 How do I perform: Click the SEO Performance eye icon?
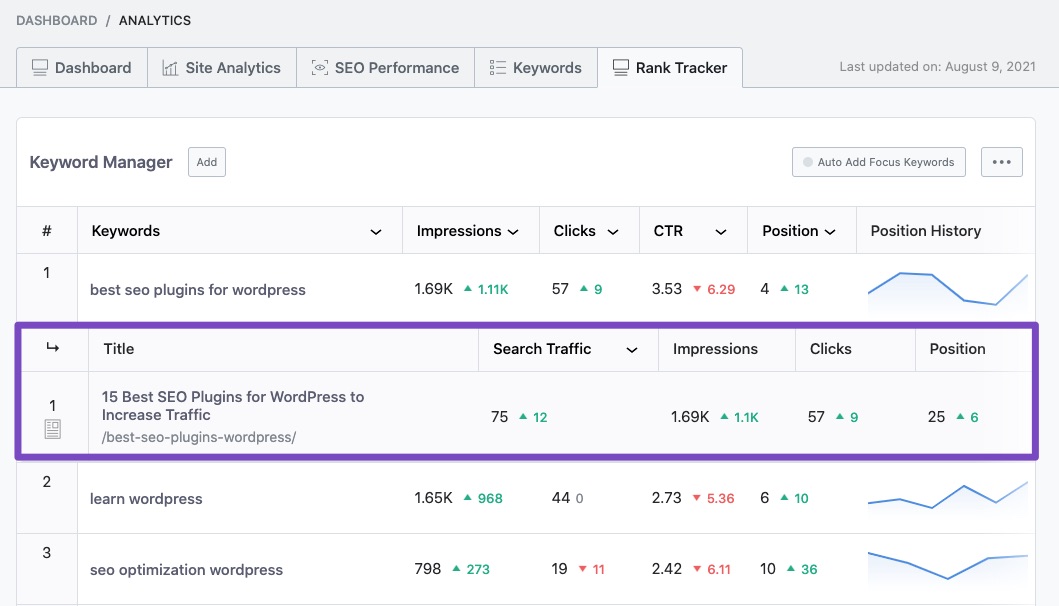coord(320,68)
